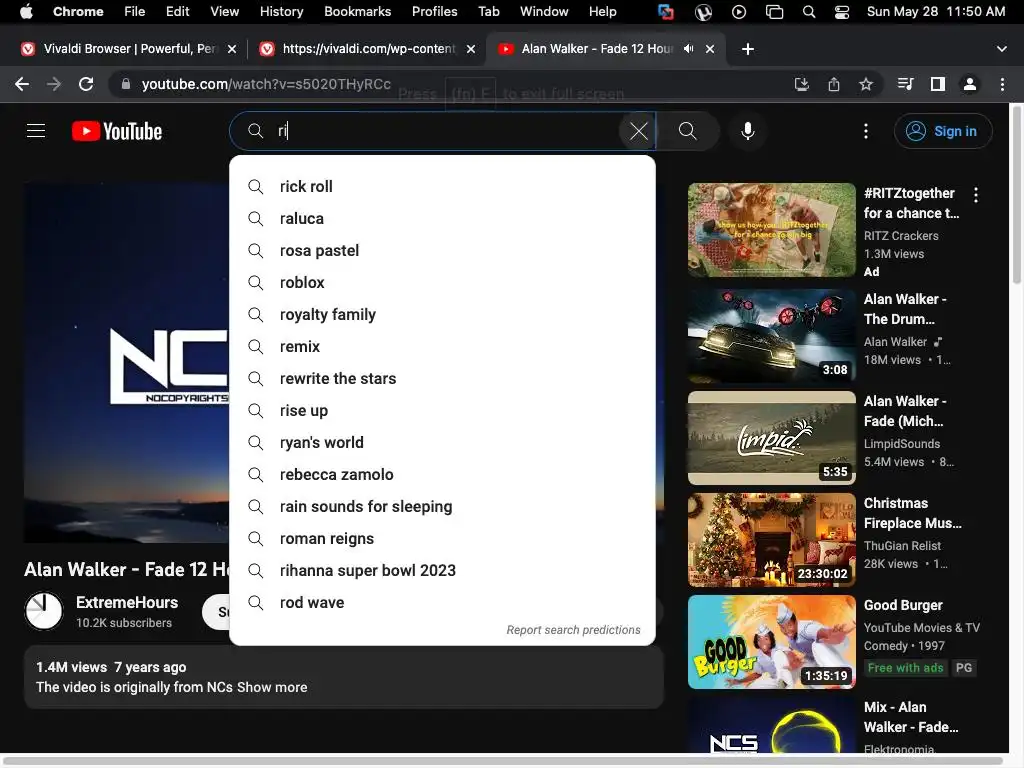The width and height of the screenshot is (1024, 768).
Task: Start voice search with the microphone
Action: point(748,131)
